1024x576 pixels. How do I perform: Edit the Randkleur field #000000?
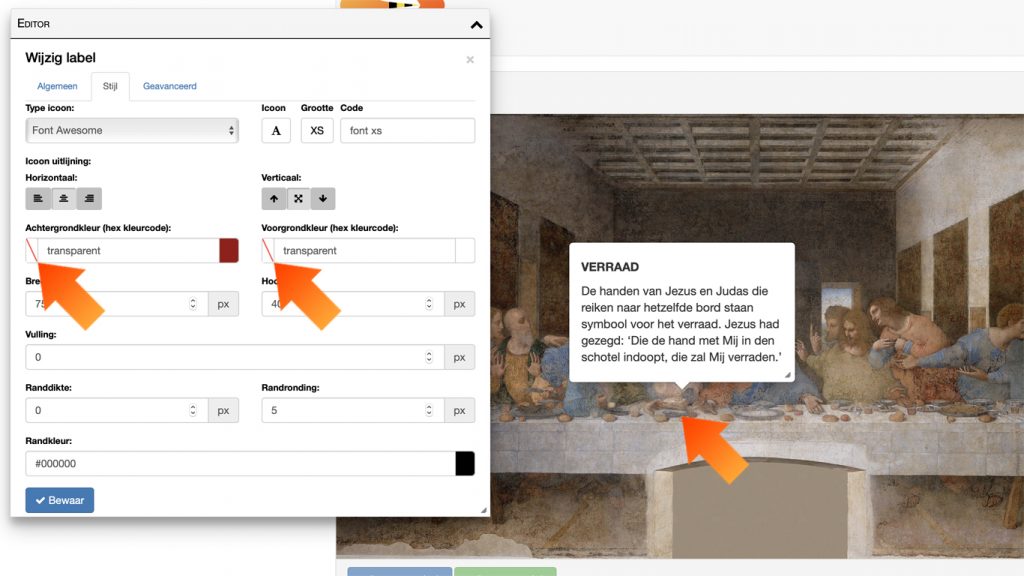240,464
